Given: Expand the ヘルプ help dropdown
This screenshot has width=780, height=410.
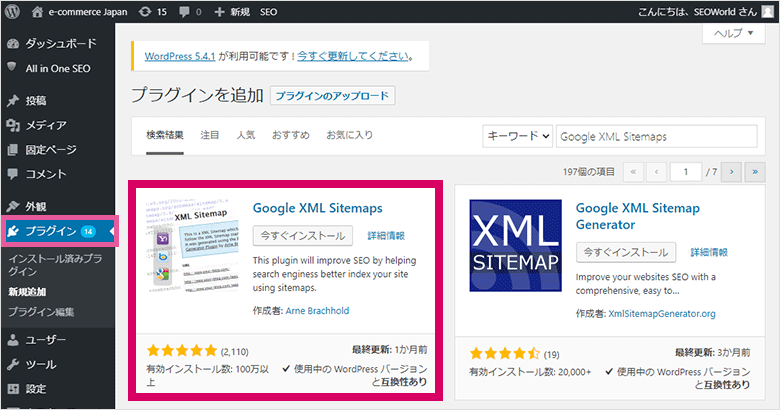Looking at the screenshot, I should tap(734, 33).
